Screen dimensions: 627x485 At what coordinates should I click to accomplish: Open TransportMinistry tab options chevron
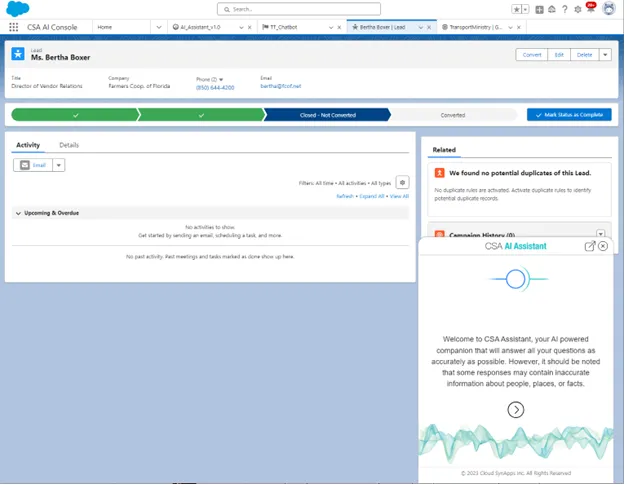pos(512,28)
